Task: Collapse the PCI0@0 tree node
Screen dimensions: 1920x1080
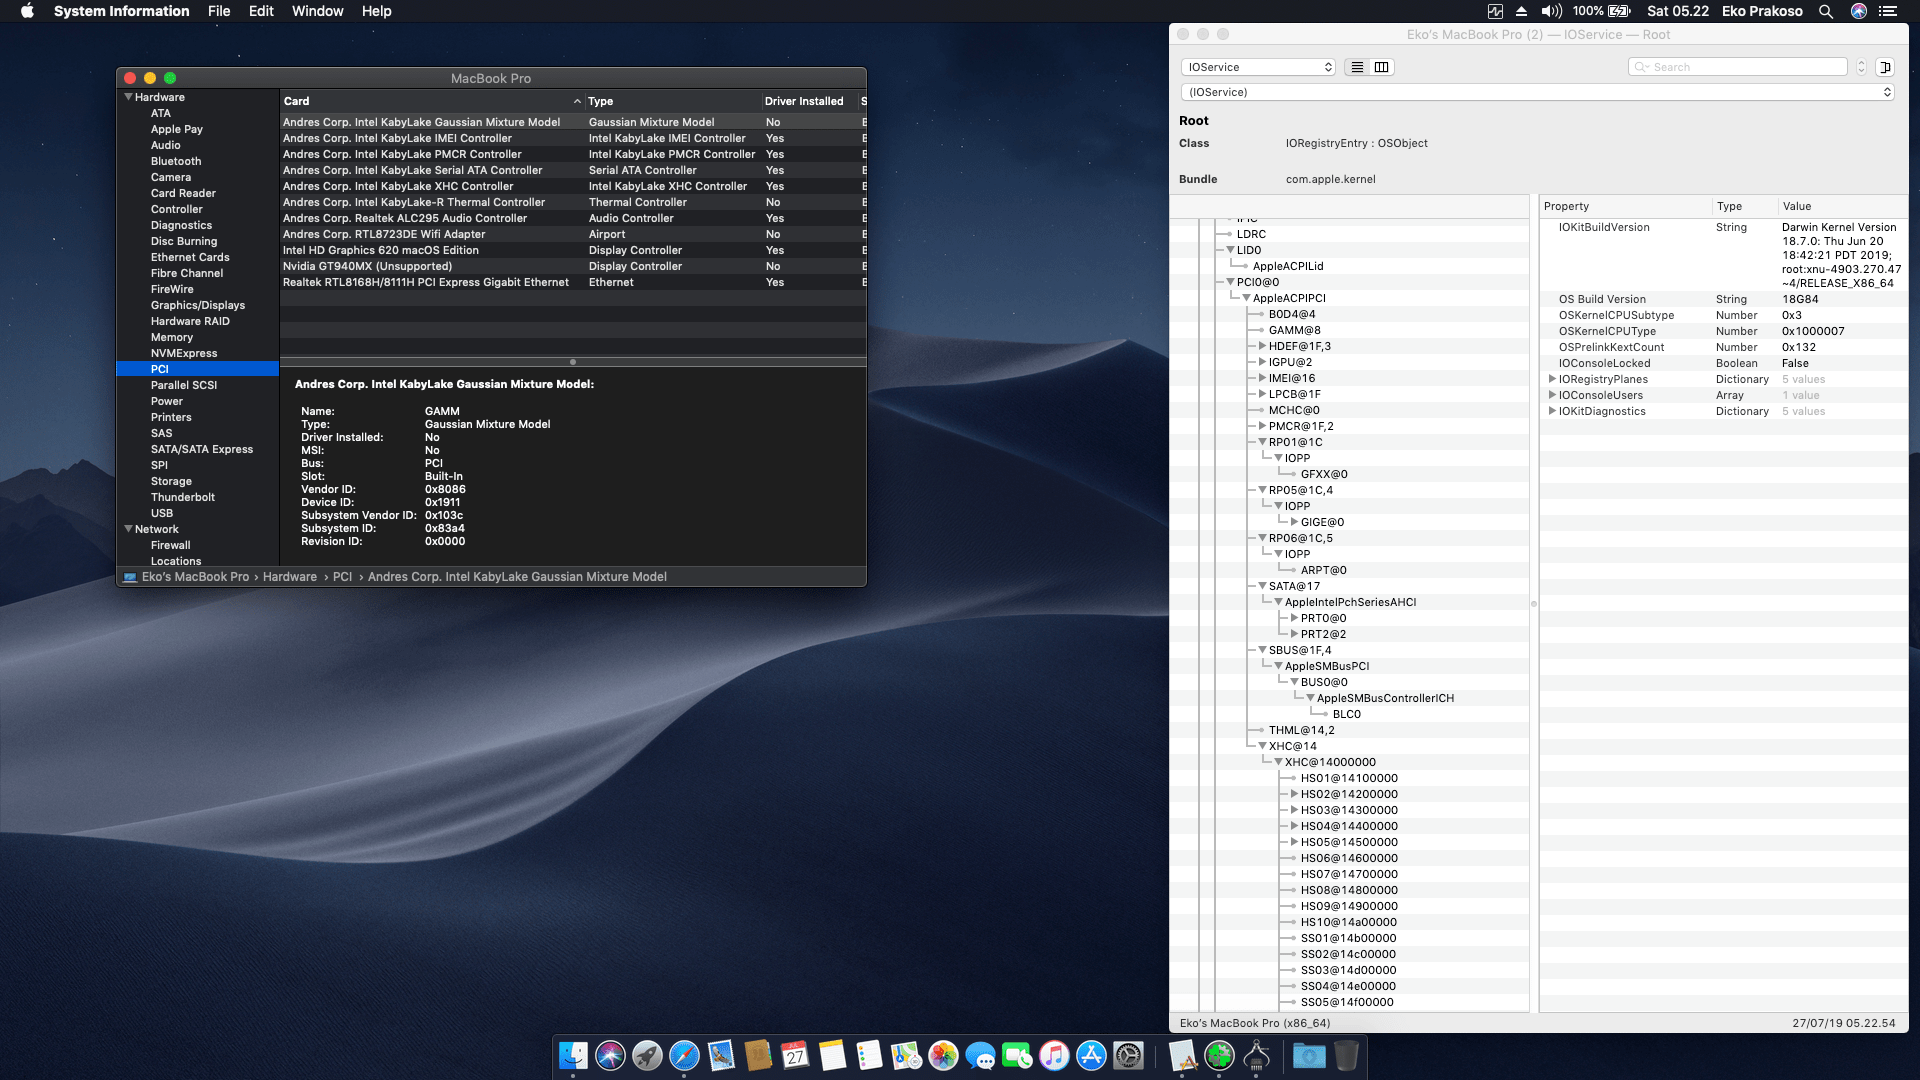Action: tap(1229, 282)
